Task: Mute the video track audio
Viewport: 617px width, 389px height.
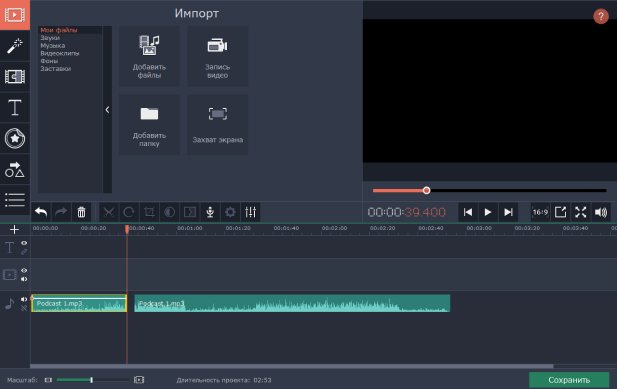Action: click(24, 279)
